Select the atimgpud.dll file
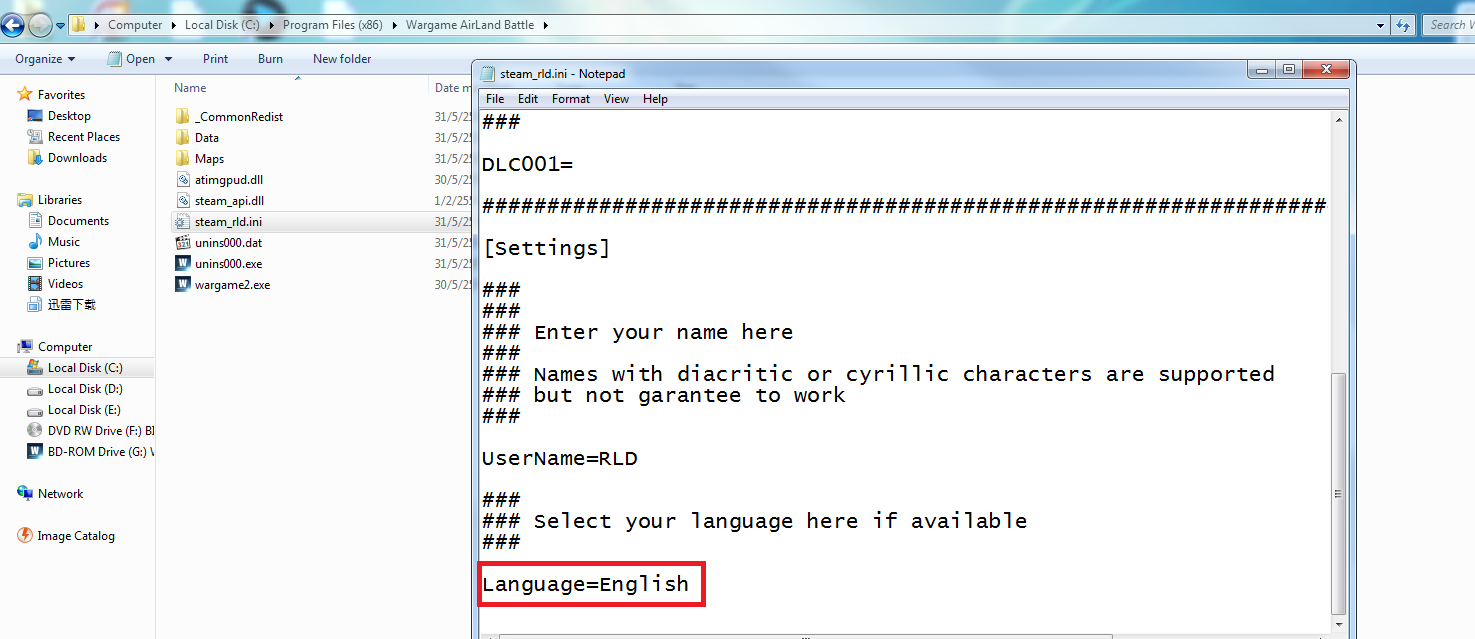 click(229, 180)
